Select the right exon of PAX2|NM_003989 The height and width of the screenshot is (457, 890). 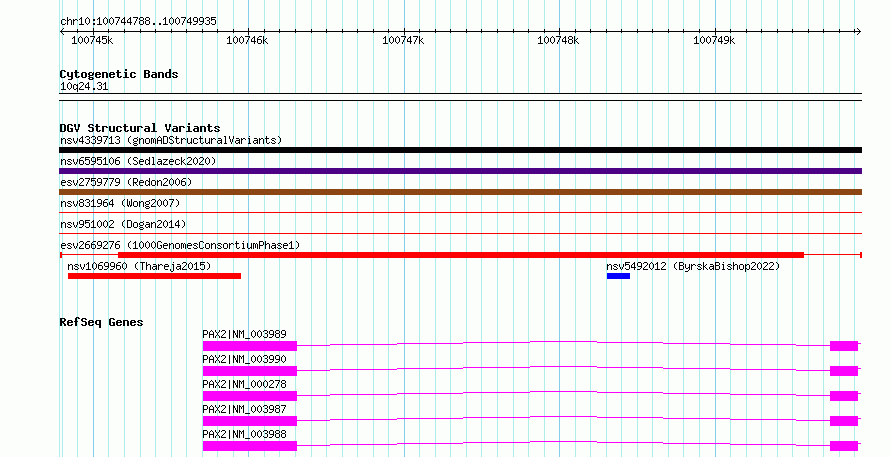(843, 346)
